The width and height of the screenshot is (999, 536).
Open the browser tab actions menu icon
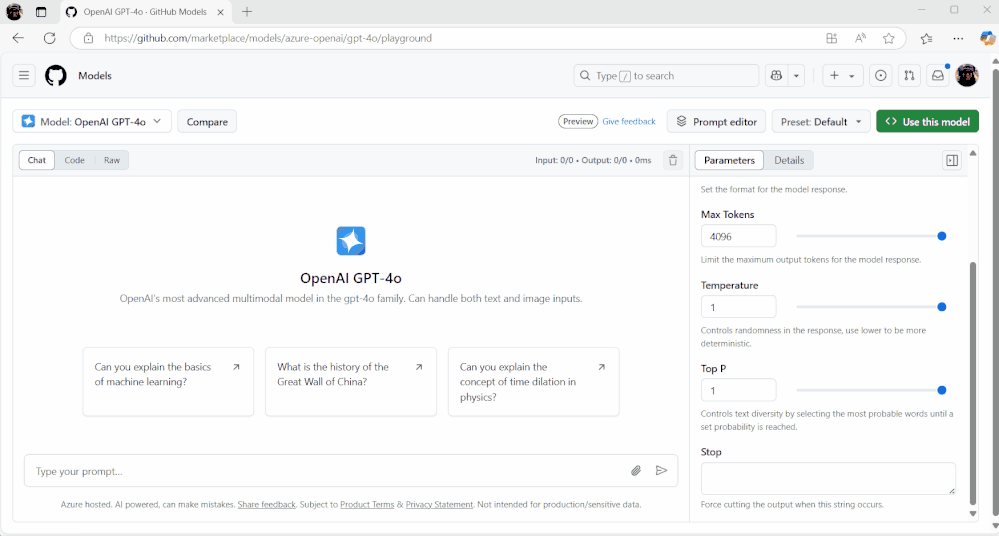coord(41,12)
